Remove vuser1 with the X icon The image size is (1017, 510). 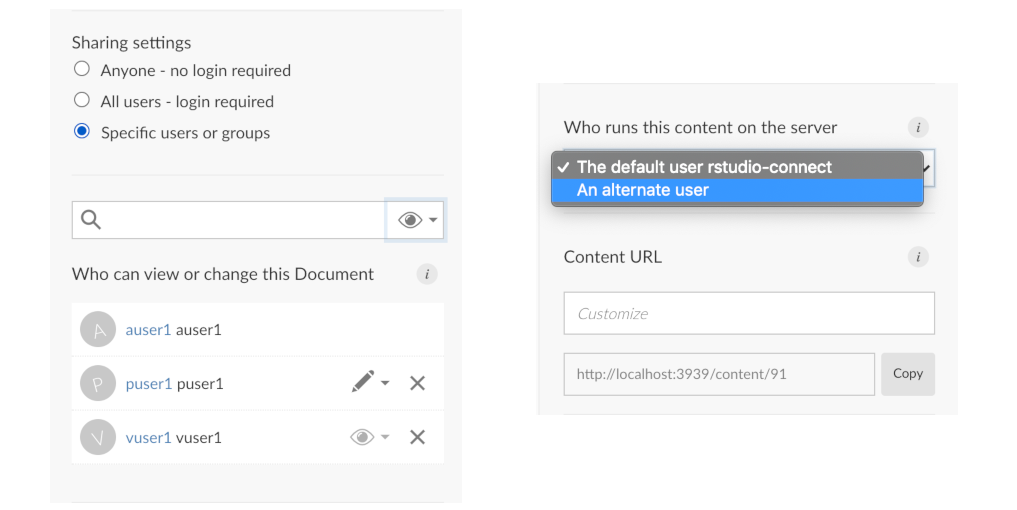click(x=418, y=437)
